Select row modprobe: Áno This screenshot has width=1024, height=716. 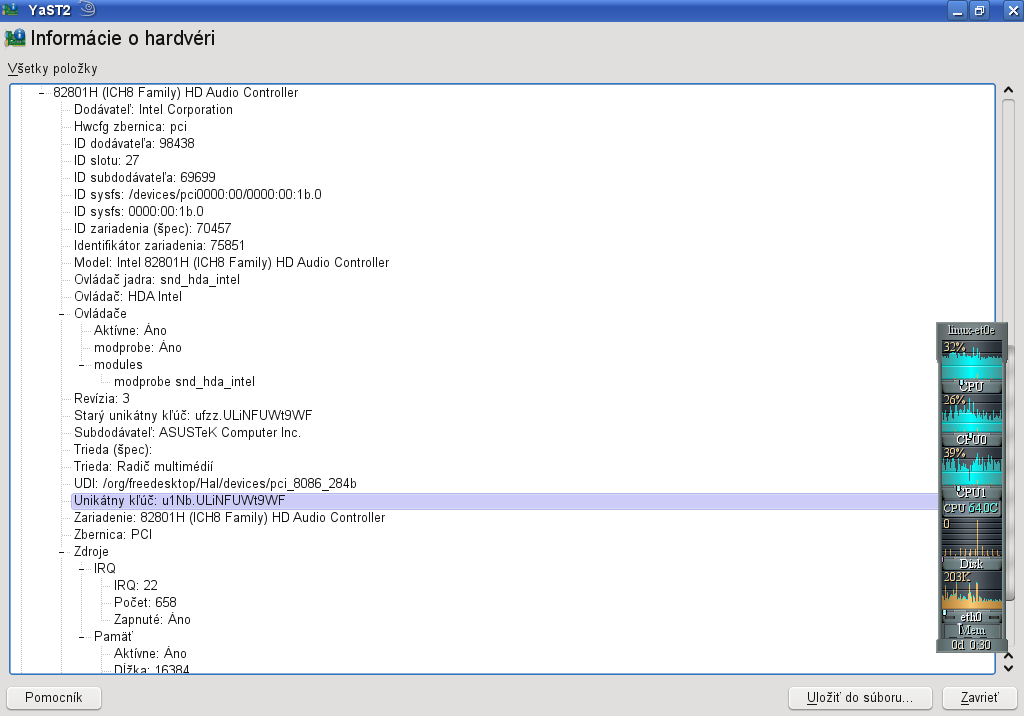click(x=137, y=348)
